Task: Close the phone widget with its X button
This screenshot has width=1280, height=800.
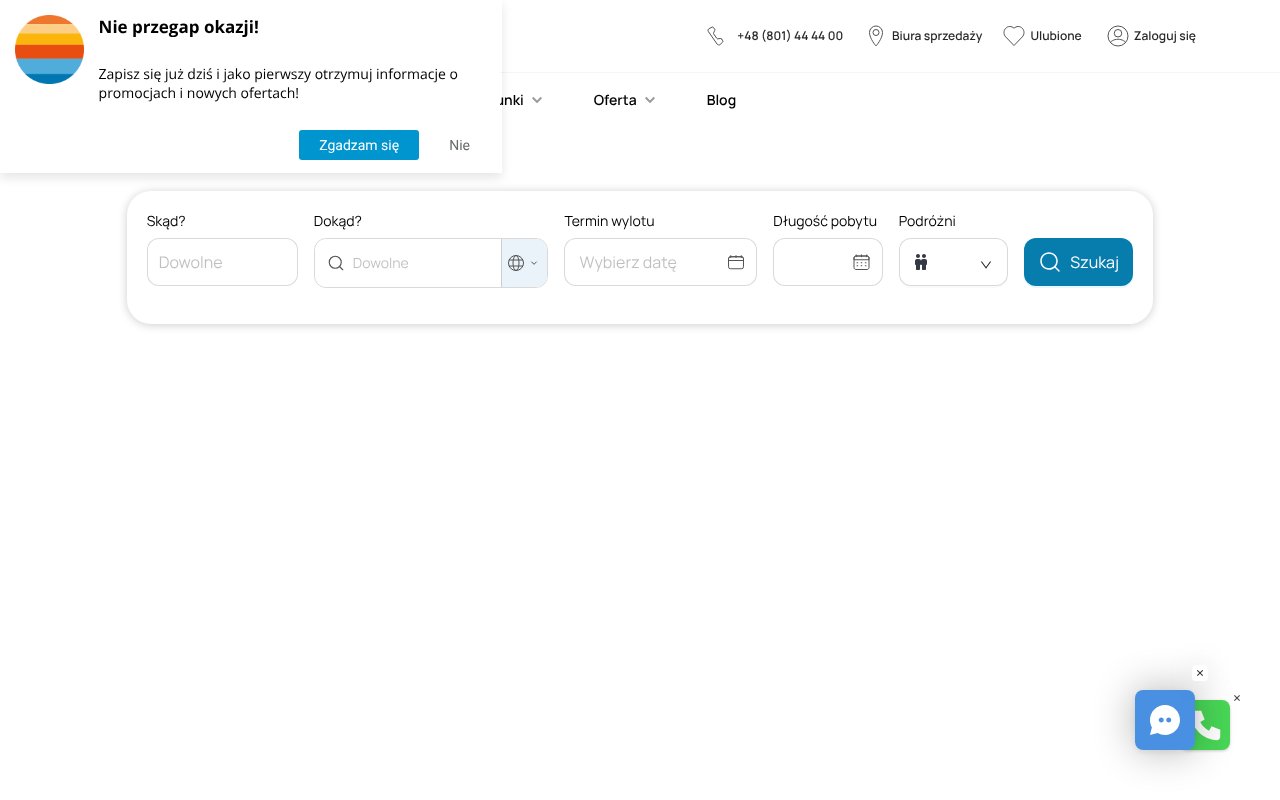Action: (x=1237, y=698)
